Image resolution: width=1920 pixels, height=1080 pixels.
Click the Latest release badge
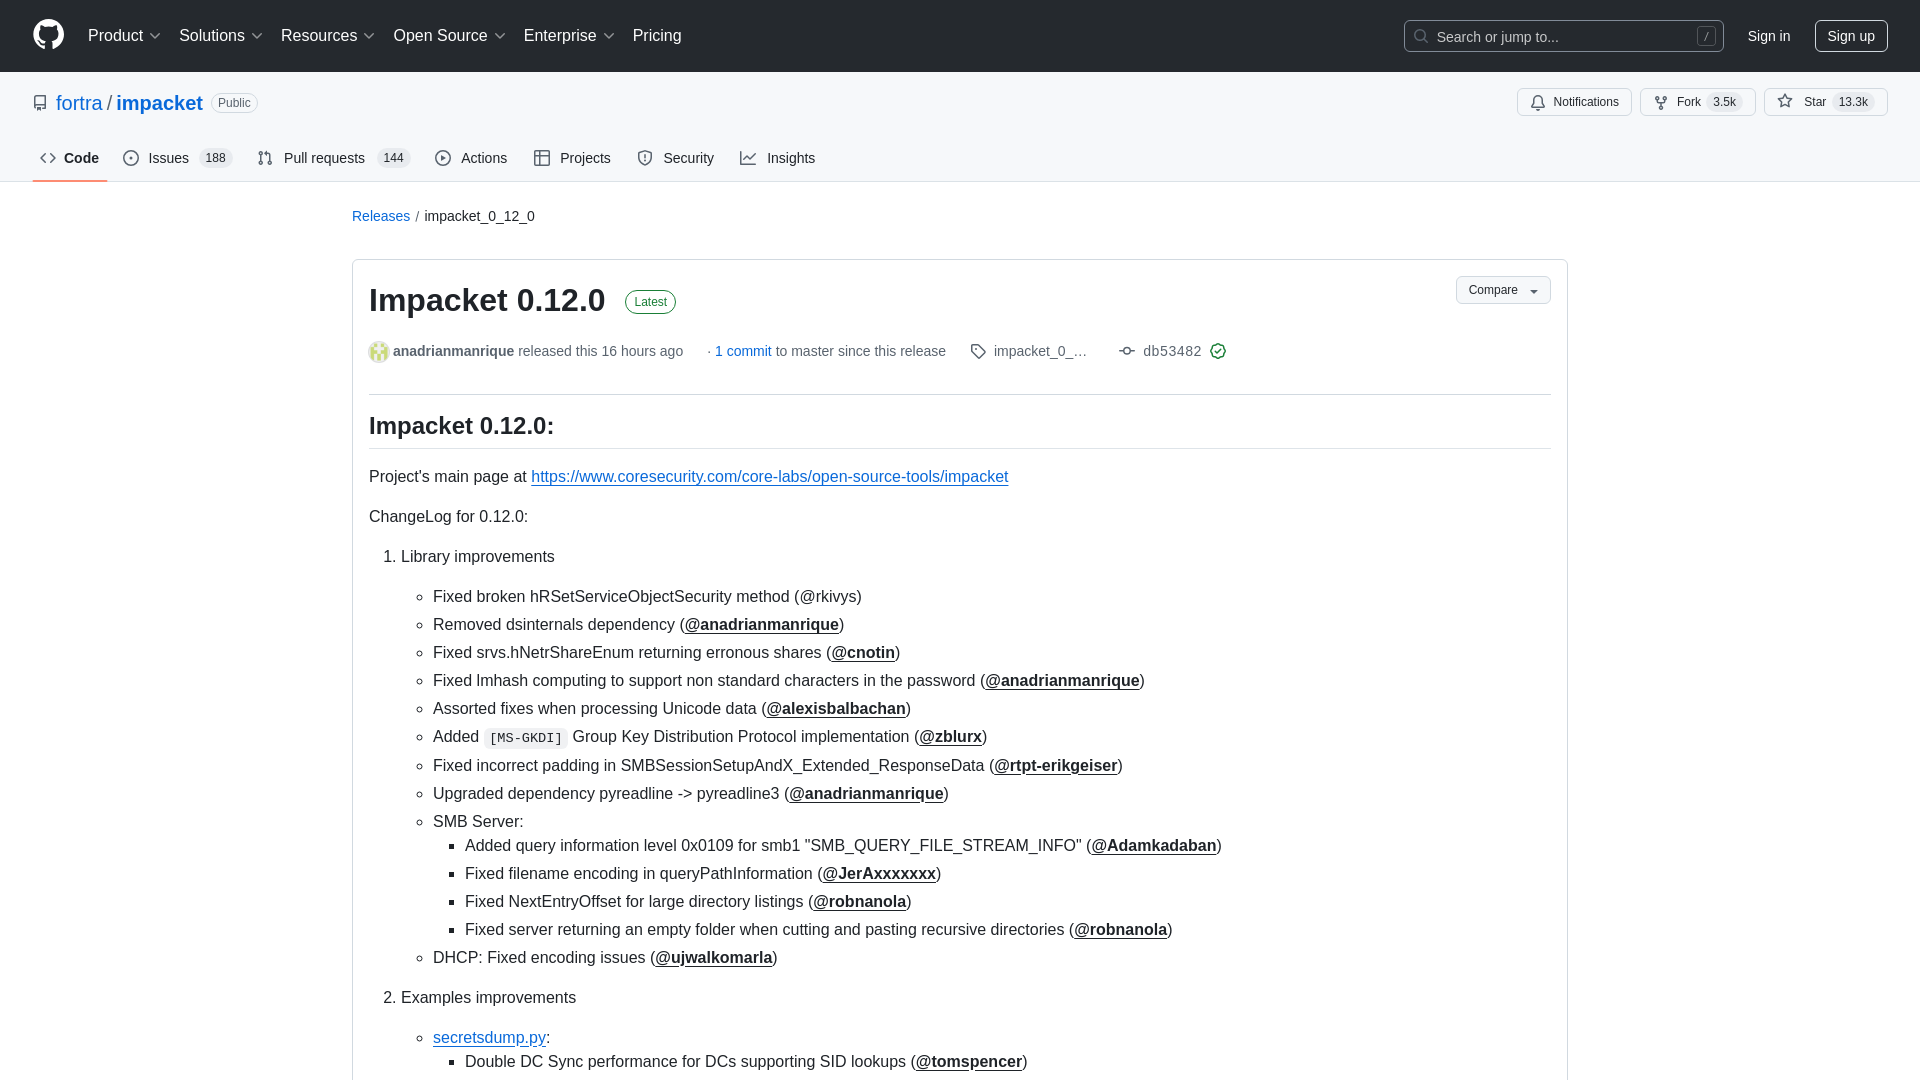point(650,302)
